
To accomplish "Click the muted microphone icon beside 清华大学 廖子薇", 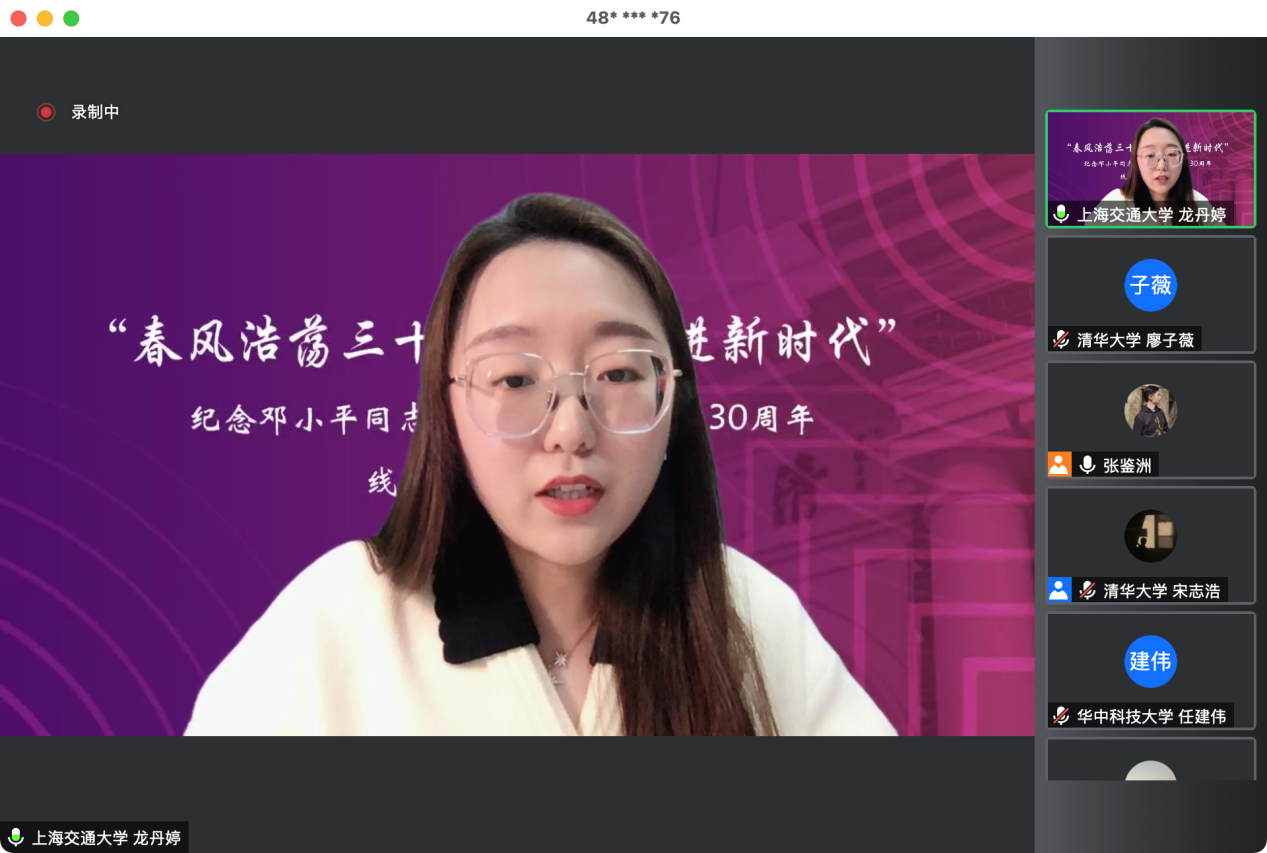I will (x=1061, y=340).
